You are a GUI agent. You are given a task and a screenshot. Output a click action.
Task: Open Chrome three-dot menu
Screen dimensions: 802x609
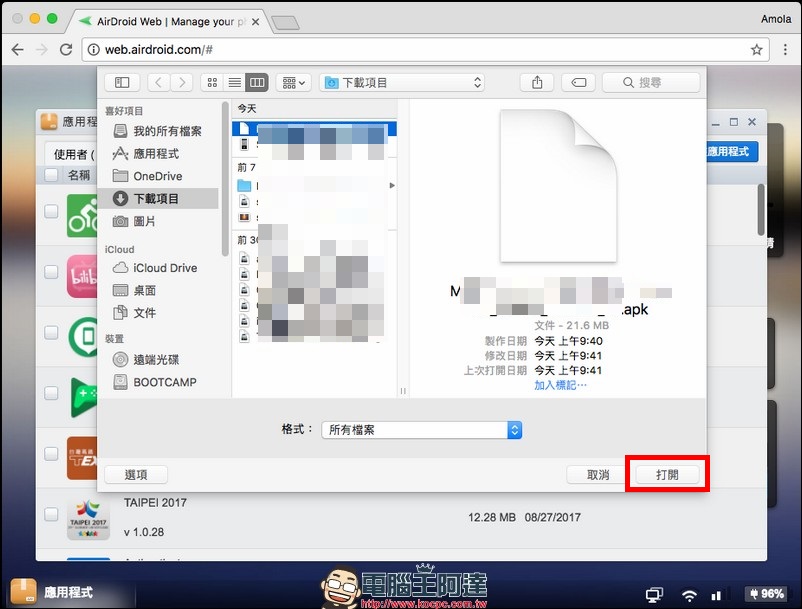[x=785, y=50]
